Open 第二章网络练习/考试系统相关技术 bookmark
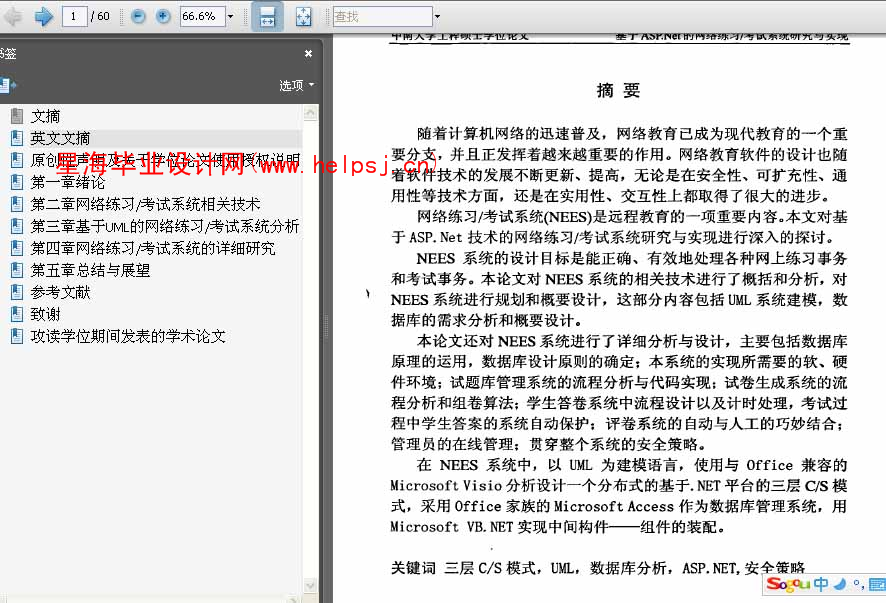This screenshot has width=886, height=603. coord(146,205)
